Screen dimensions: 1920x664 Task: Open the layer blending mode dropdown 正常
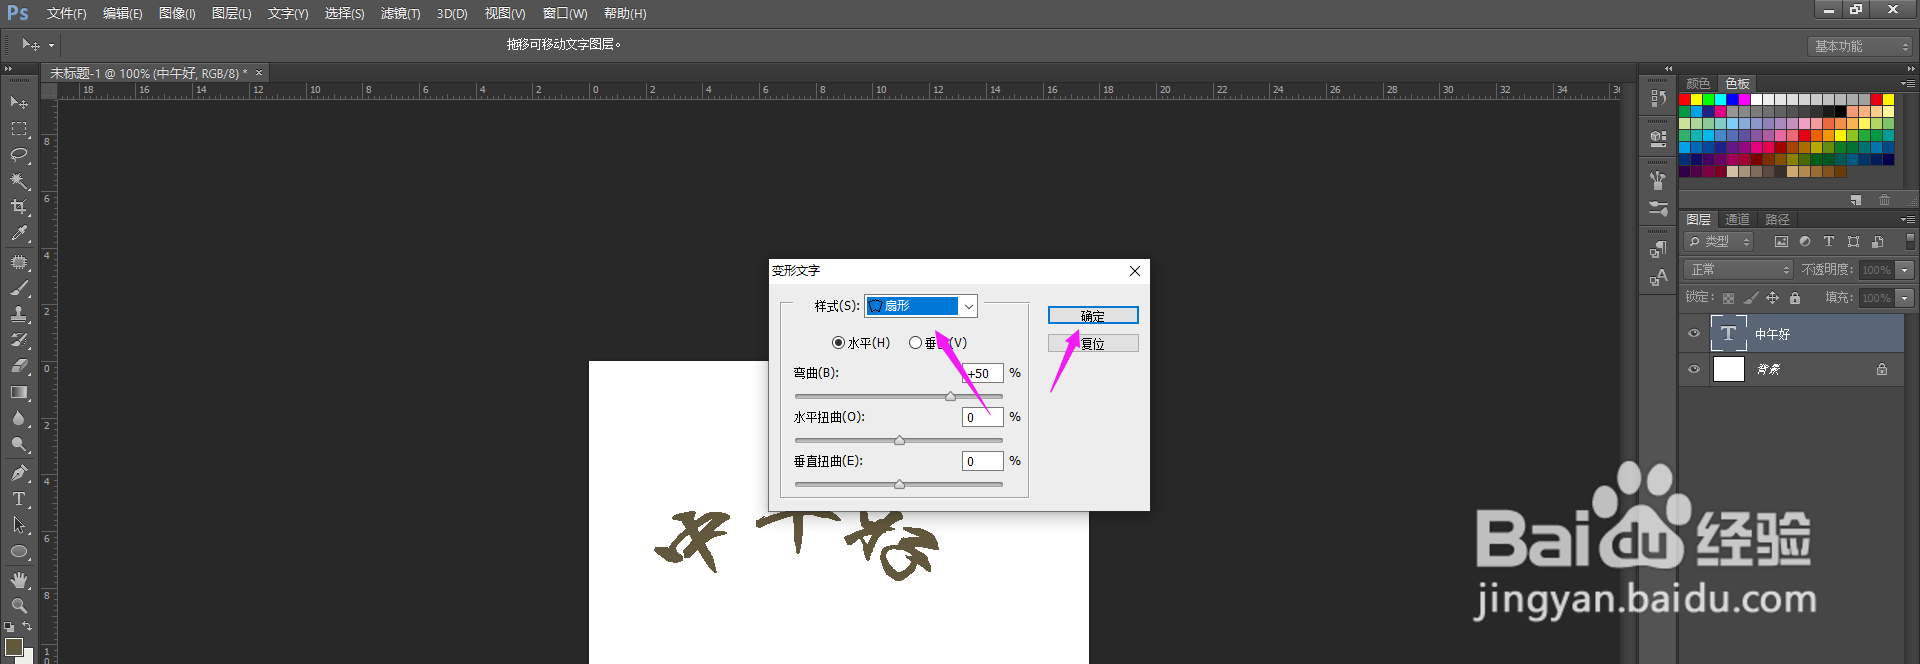1739,270
